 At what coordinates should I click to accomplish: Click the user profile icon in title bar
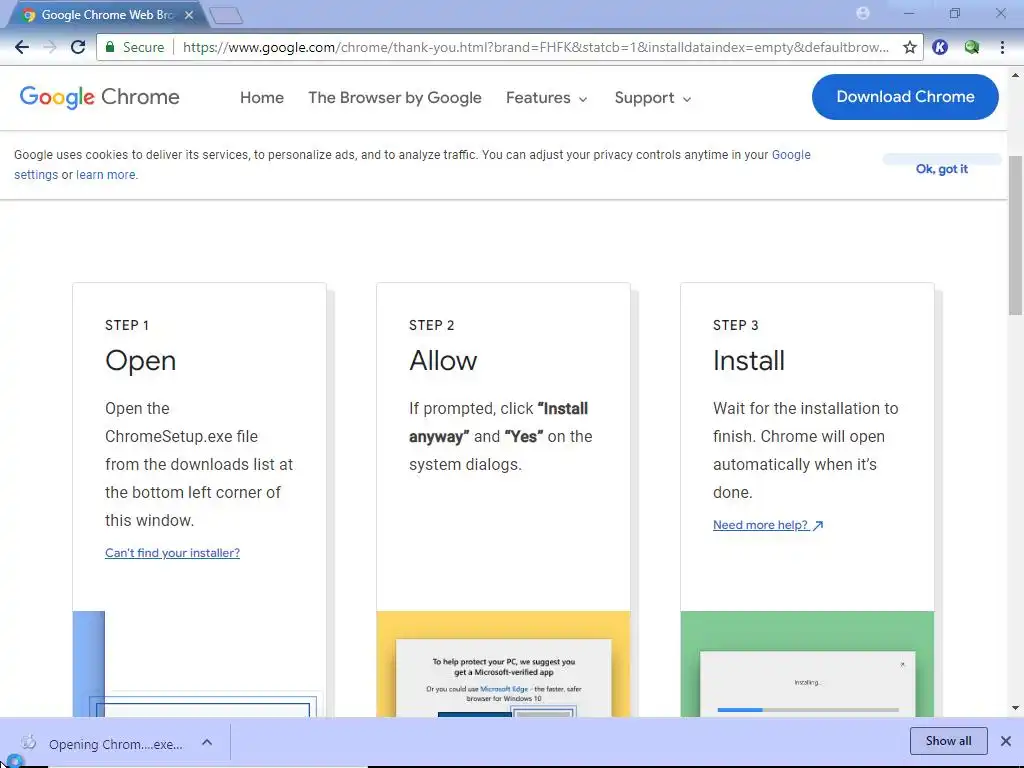863,13
